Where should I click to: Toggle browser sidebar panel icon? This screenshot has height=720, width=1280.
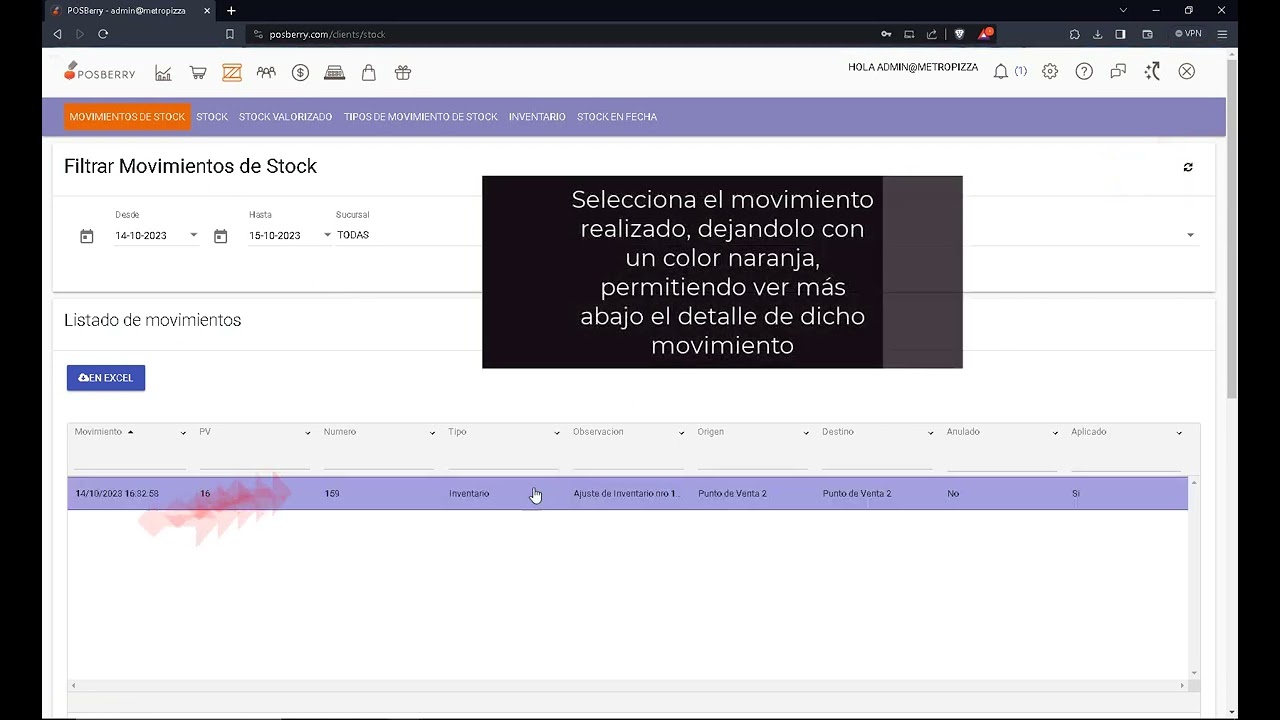(x=1121, y=34)
